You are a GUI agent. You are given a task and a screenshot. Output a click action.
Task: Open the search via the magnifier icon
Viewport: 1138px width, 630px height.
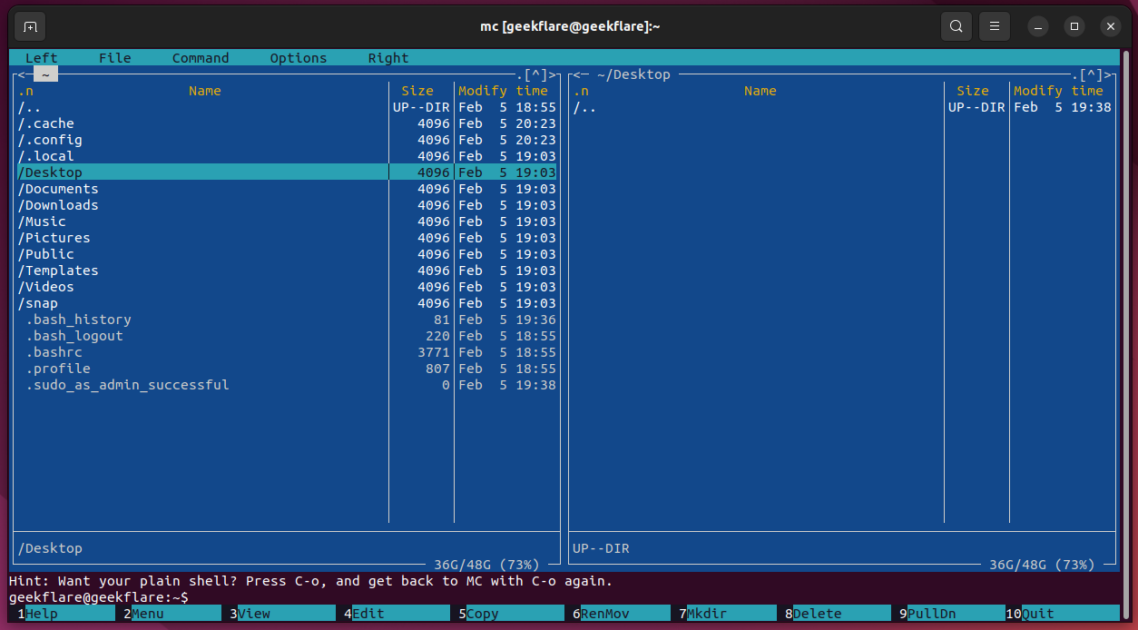click(x=955, y=26)
